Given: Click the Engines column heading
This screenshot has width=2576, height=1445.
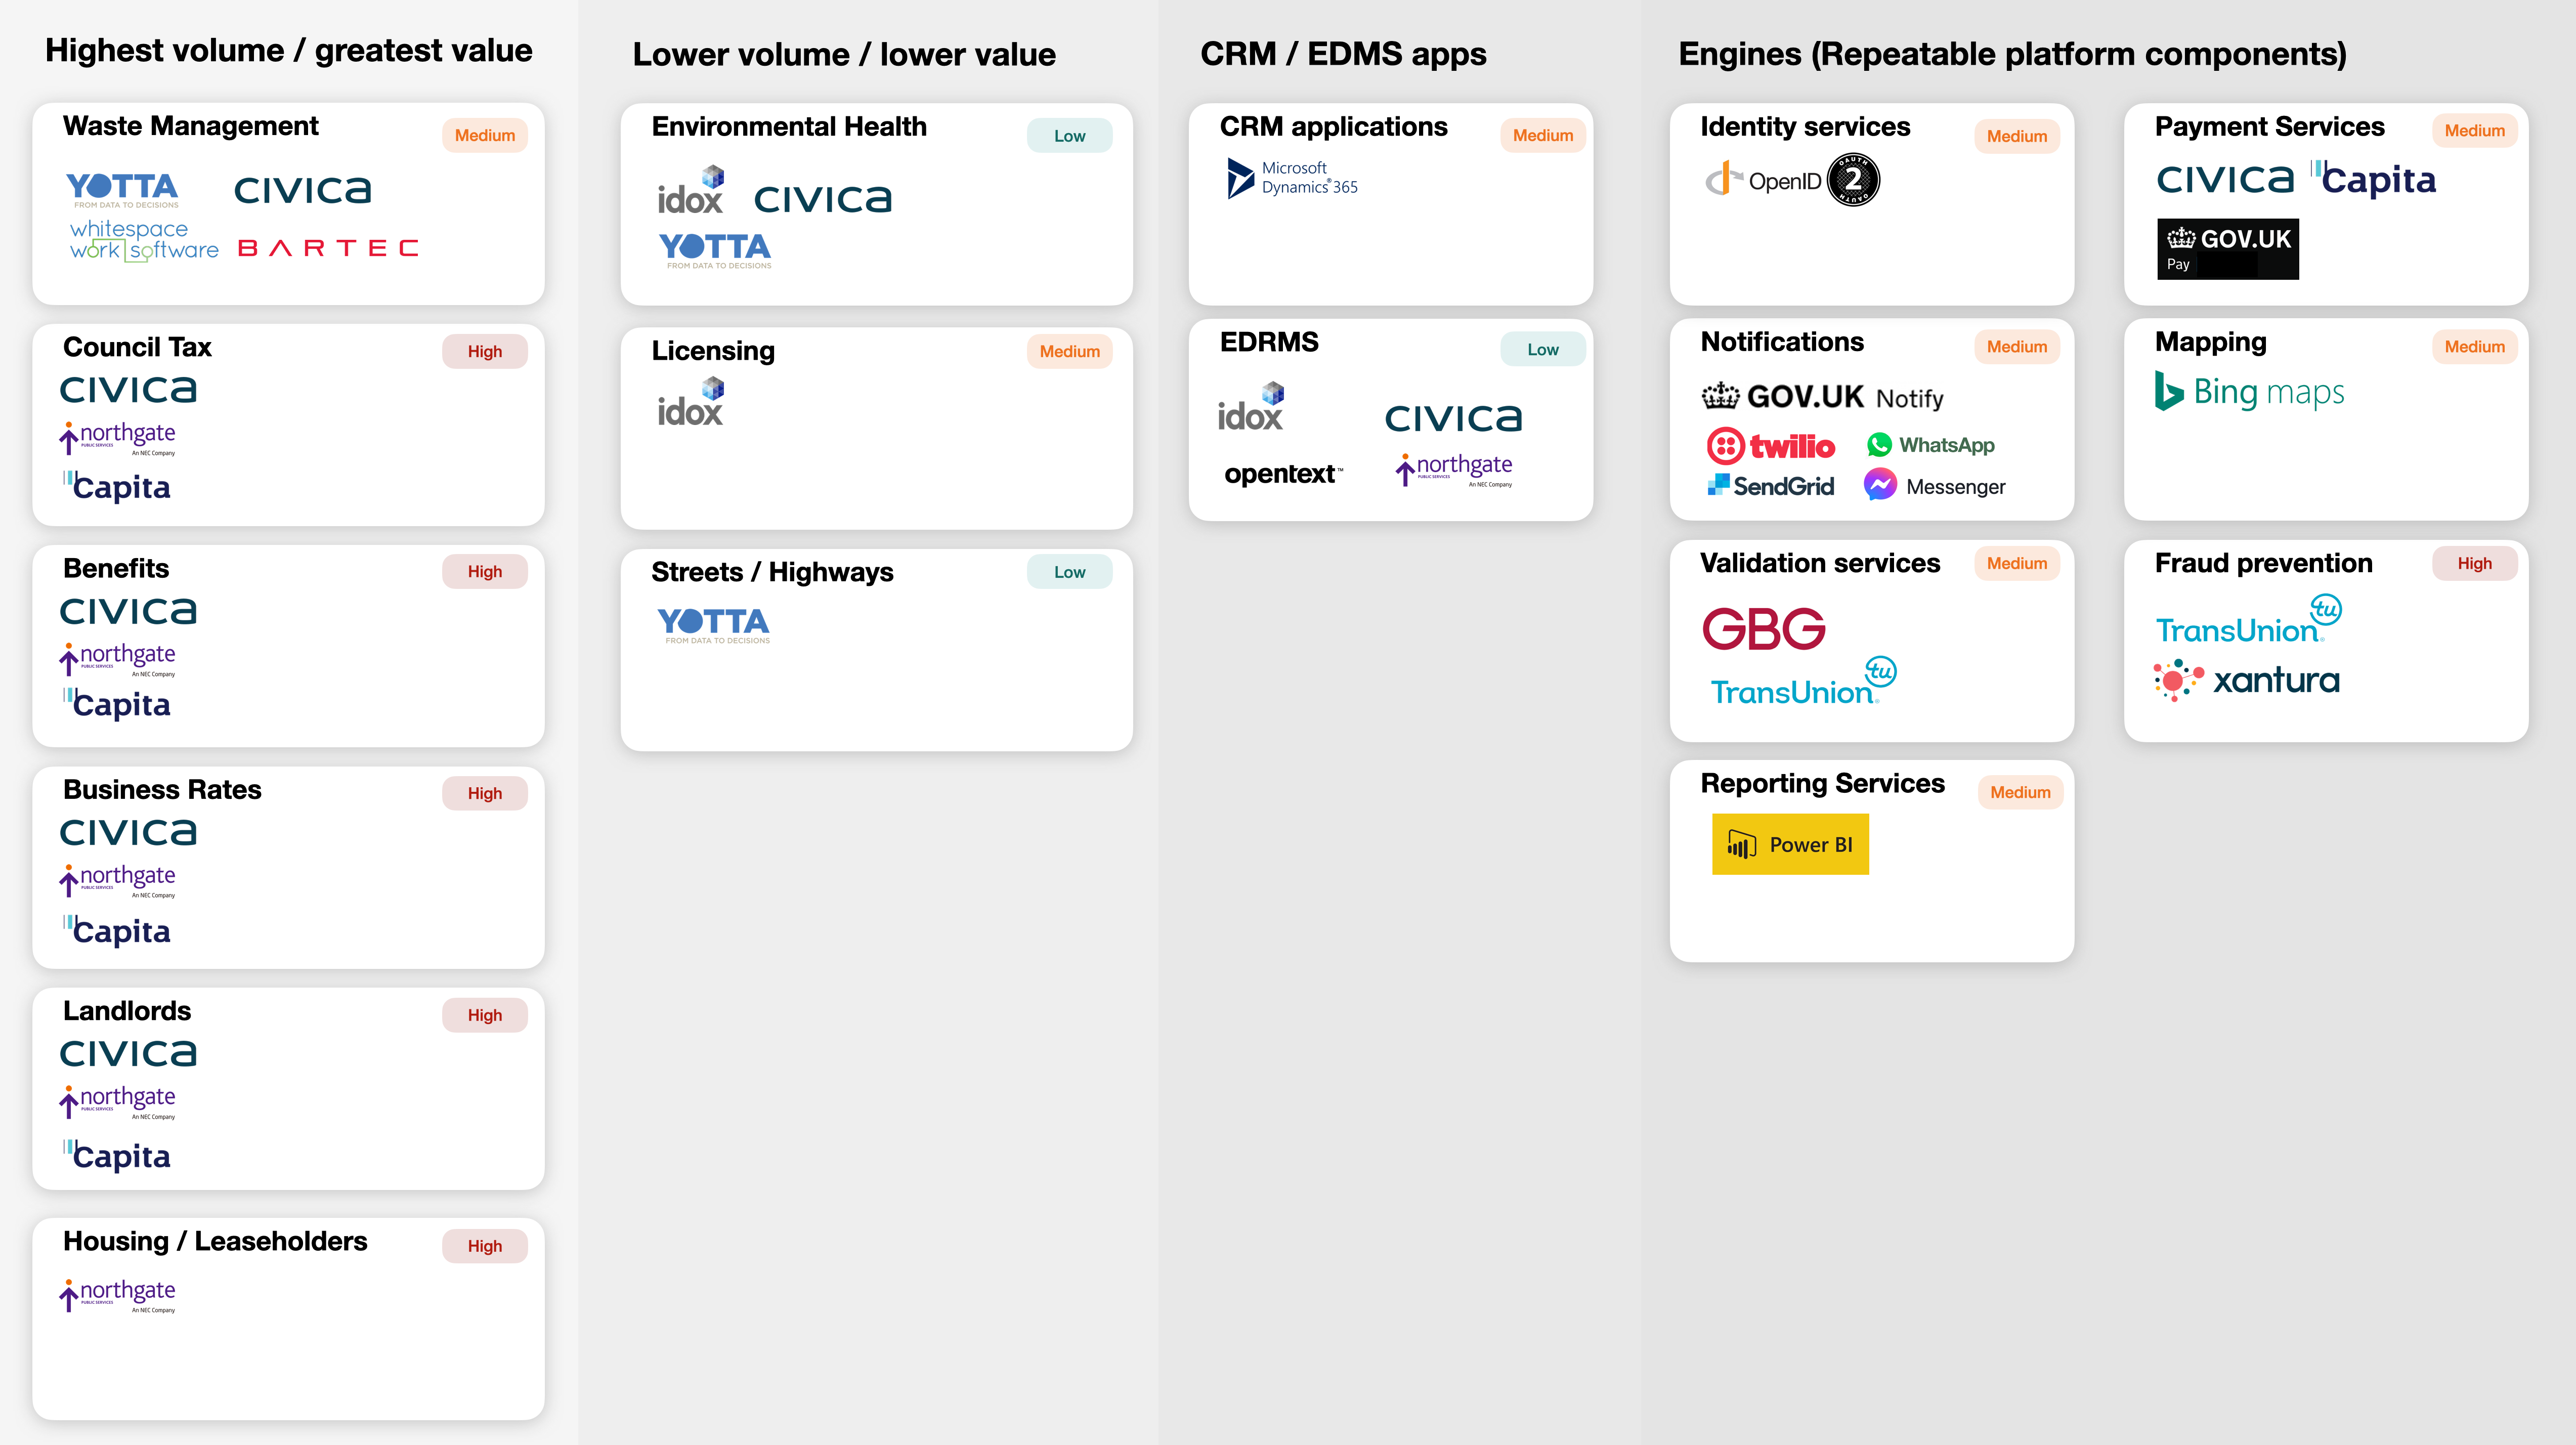Looking at the screenshot, I should [2012, 54].
